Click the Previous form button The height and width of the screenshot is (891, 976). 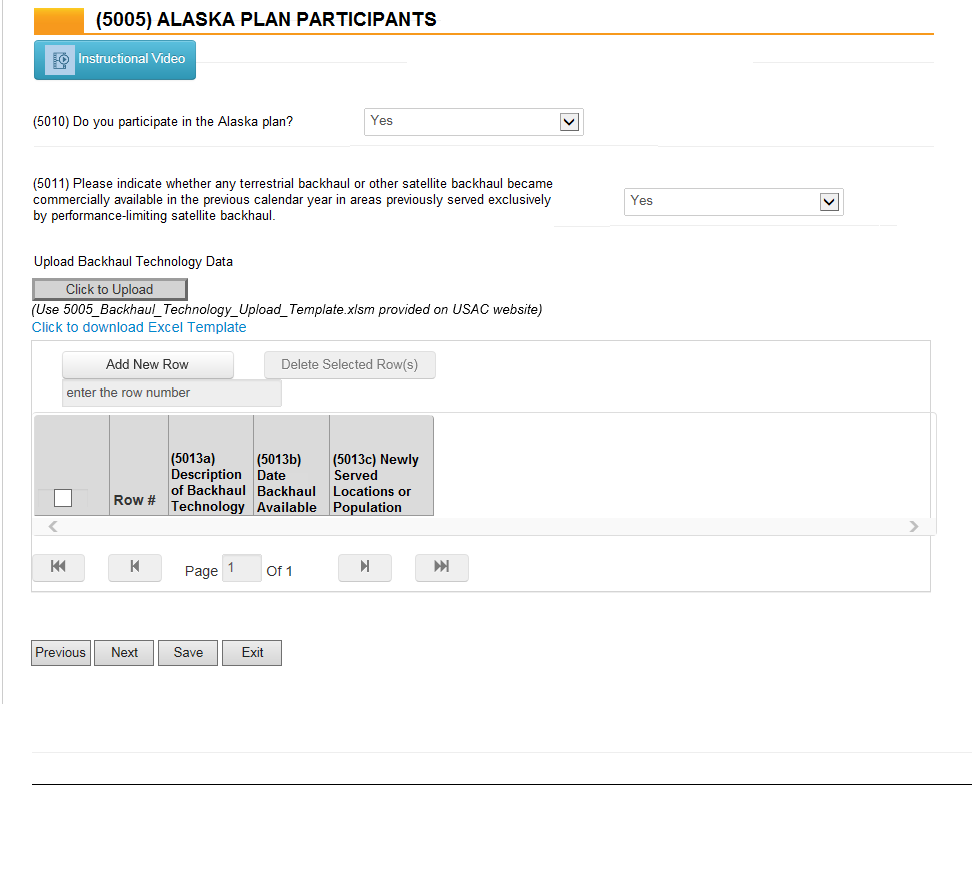coord(61,653)
